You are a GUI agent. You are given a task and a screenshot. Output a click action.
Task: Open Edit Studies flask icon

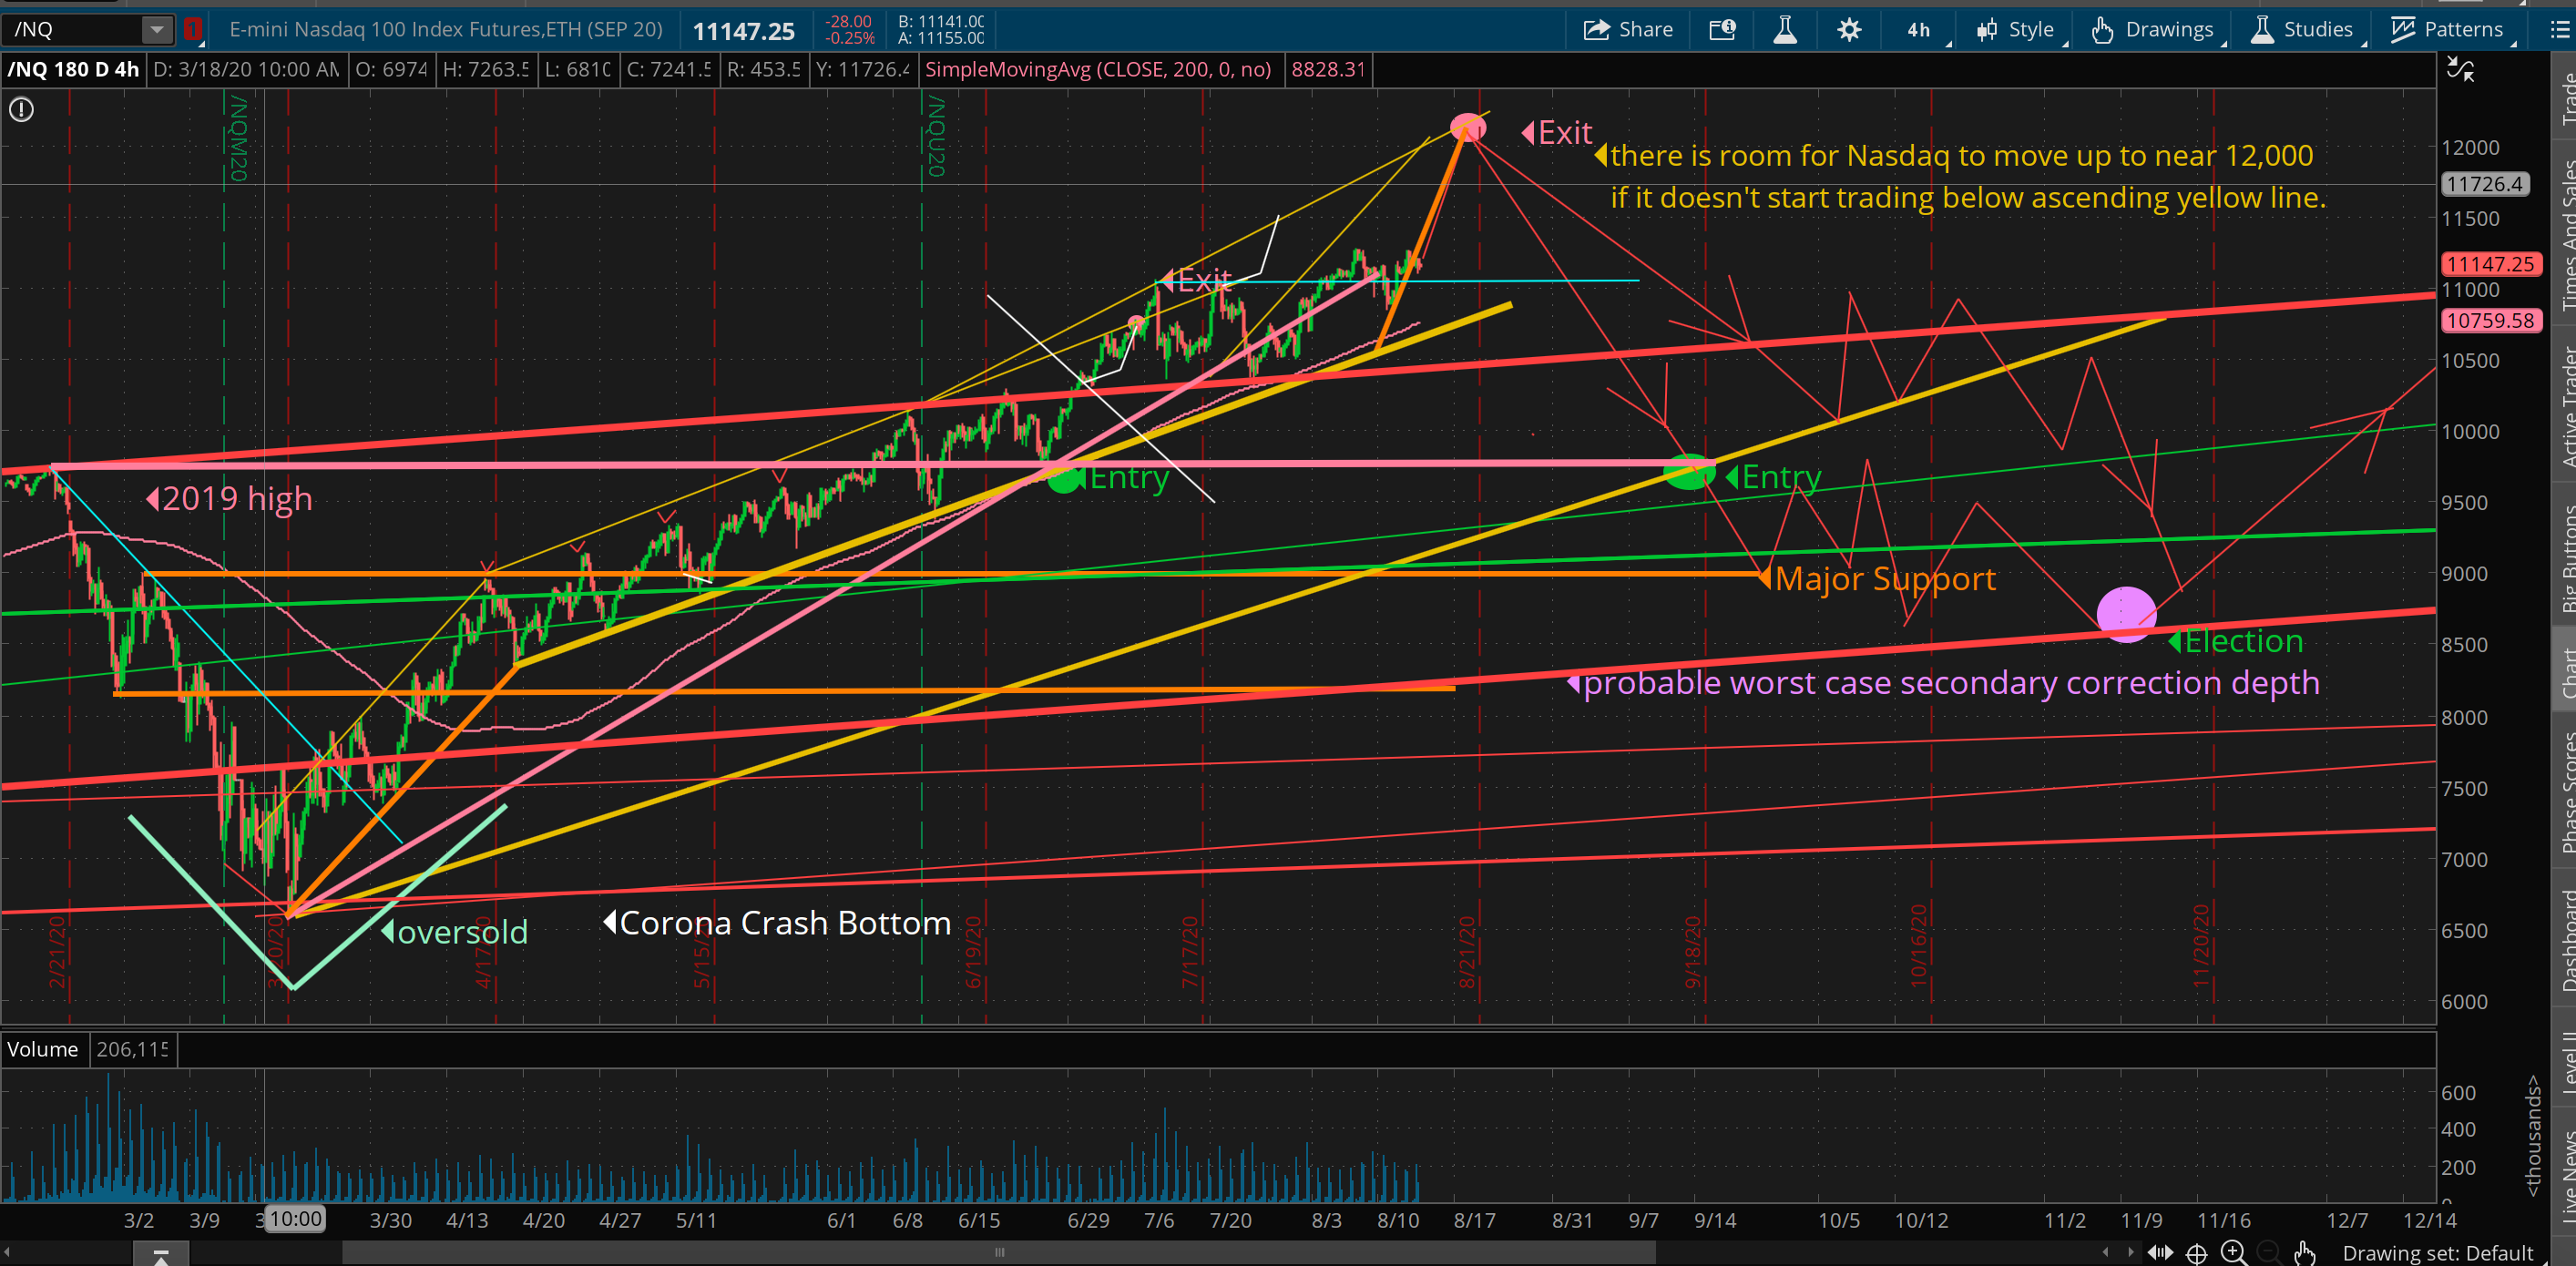(x=1785, y=29)
